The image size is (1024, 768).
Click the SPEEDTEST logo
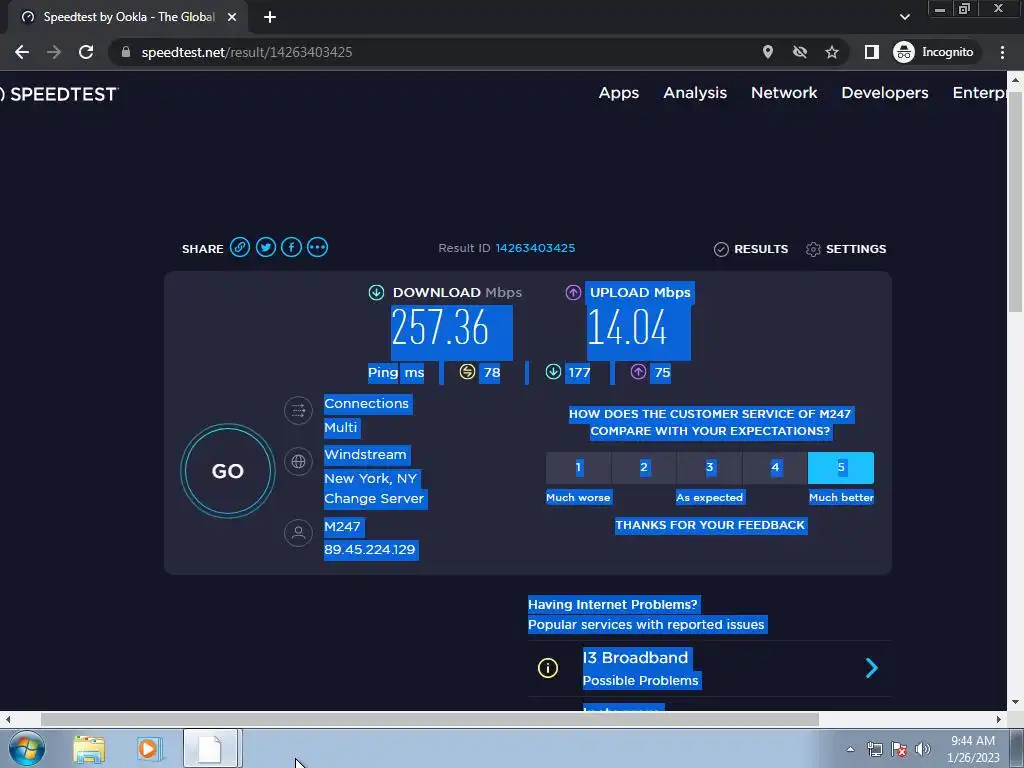click(59, 94)
